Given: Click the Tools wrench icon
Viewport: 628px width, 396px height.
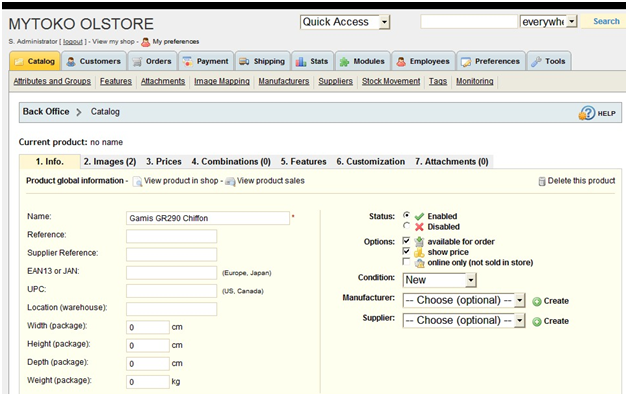Looking at the screenshot, I should tap(536, 62).
